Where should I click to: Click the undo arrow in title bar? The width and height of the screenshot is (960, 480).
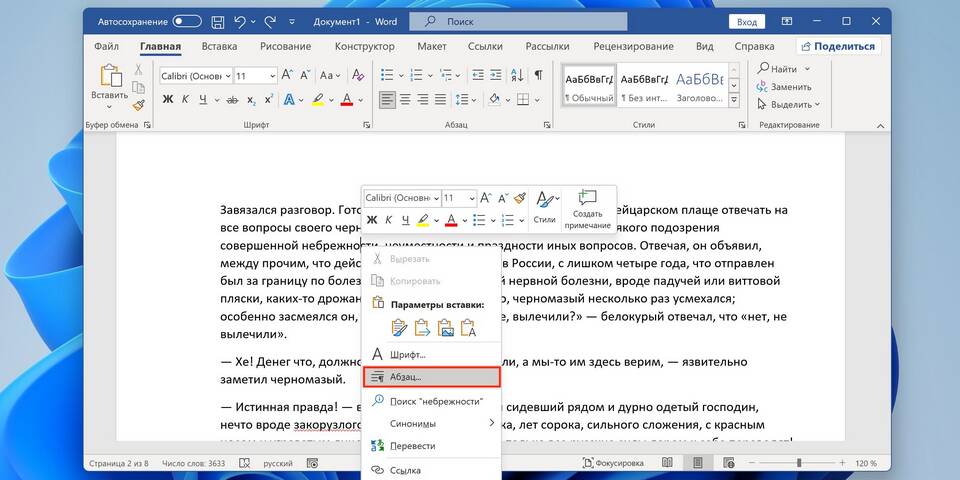(x=240, y=21)
